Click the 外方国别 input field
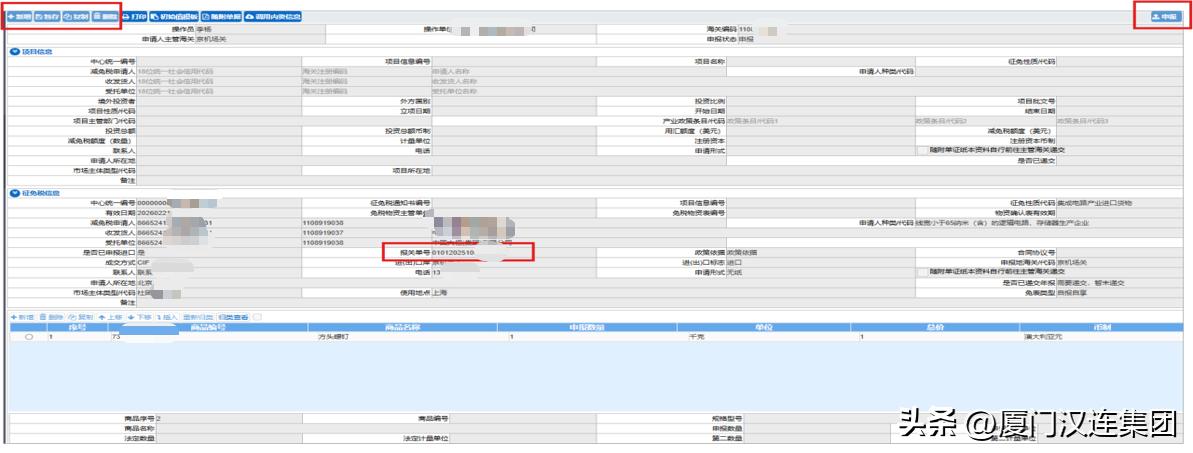Image resolution: width=1193 pixels, height=453 pixels. tap(514, 101)
